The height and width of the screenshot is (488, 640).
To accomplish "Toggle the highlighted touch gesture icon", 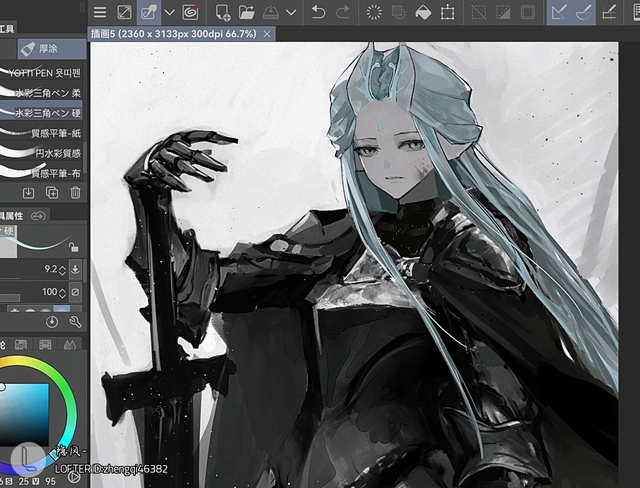I will tap(149, 12).
